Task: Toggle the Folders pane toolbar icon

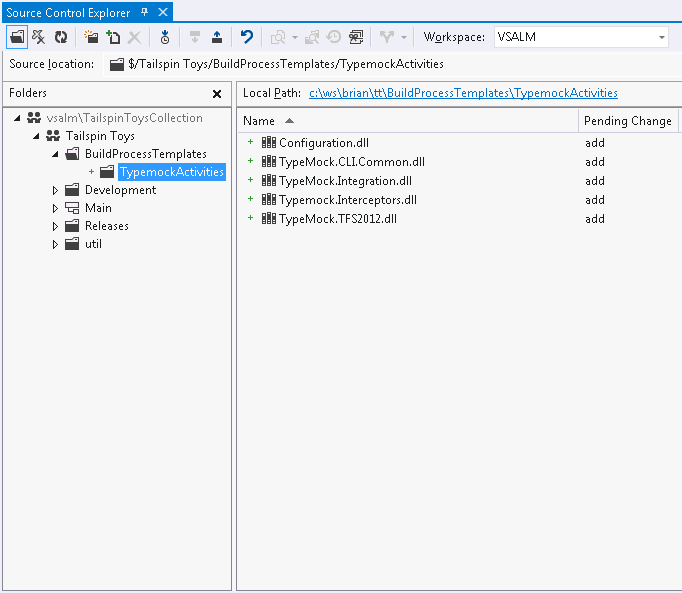Action: click(x=17, y=37)
